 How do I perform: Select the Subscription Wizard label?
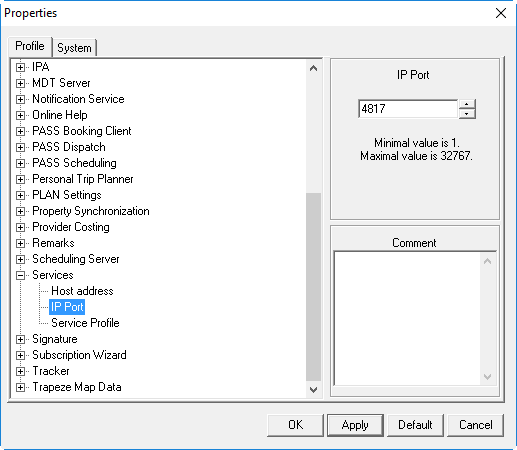79,355
